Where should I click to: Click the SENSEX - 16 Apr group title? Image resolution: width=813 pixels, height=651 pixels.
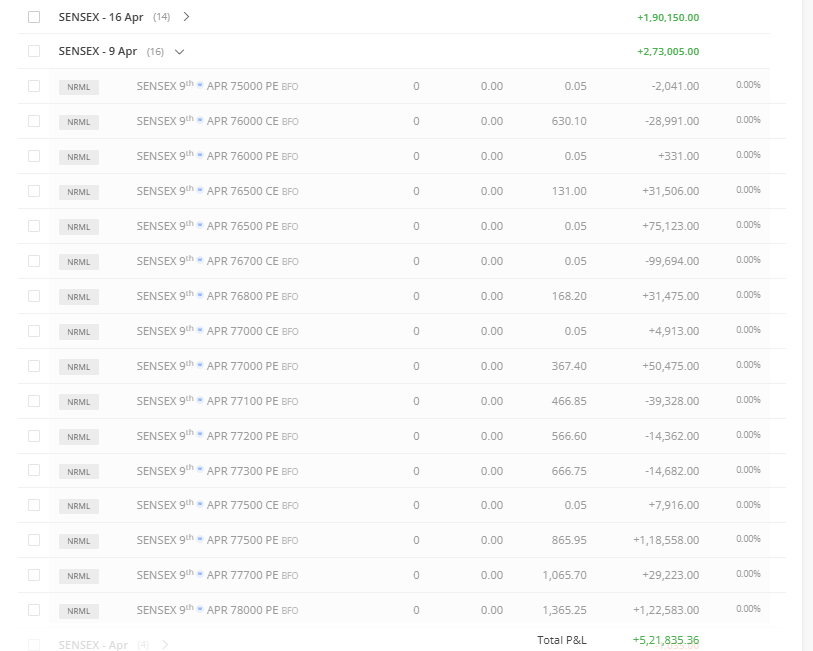(101, 17)
